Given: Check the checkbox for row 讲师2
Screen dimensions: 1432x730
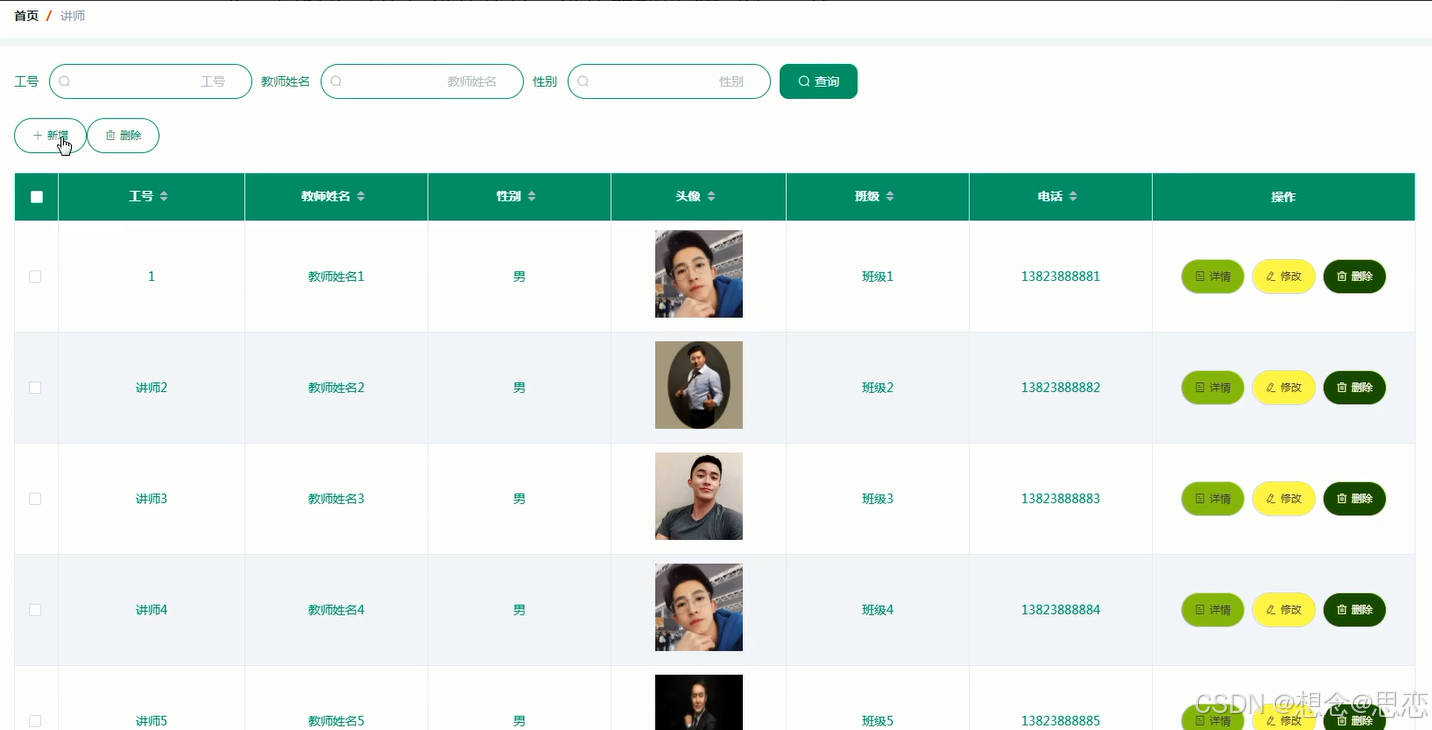Looking at the screenshot, I should click(35, 387).
